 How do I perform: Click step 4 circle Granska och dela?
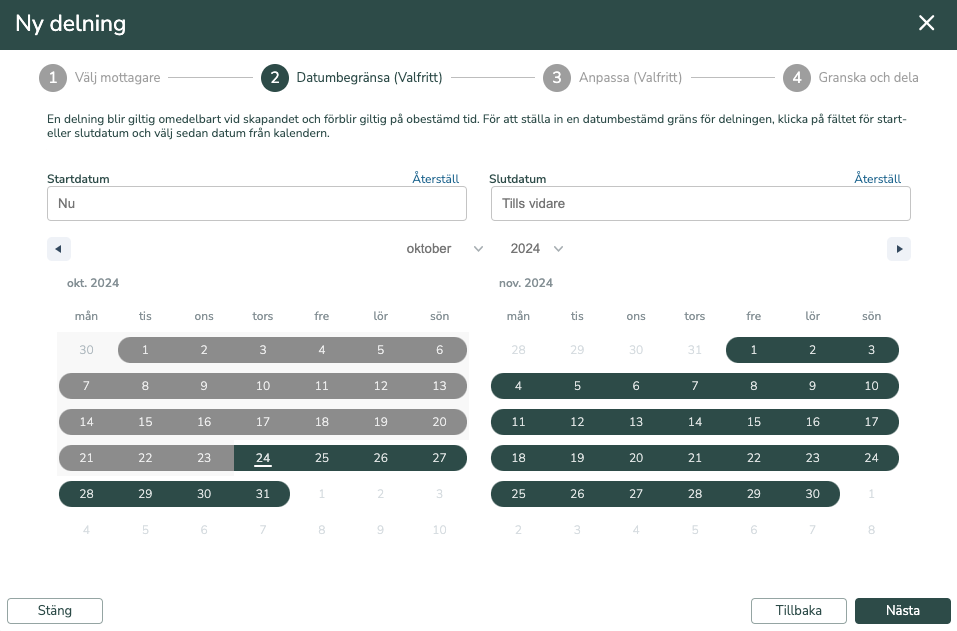796,78
